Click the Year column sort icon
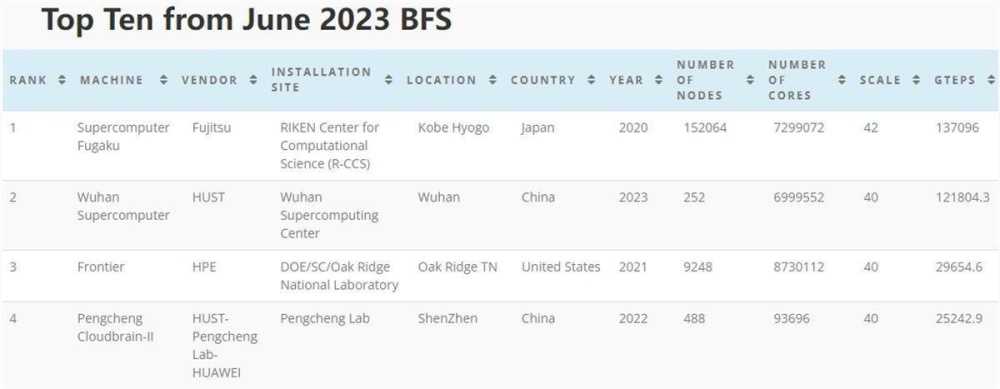 658,80
